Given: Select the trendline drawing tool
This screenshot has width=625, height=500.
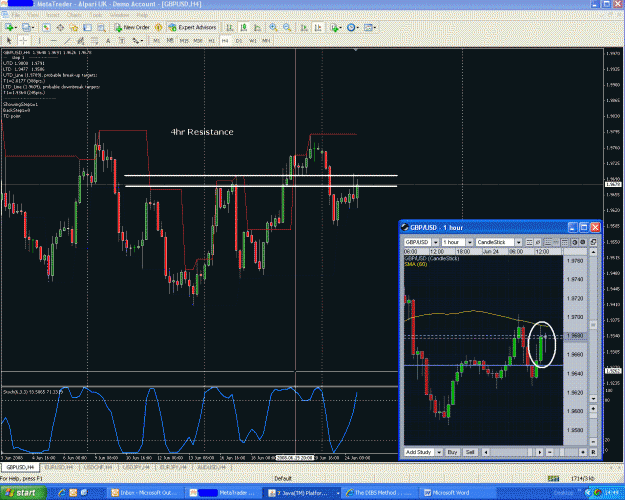Looking at the screenshot, I should click(x=67, y=40).
